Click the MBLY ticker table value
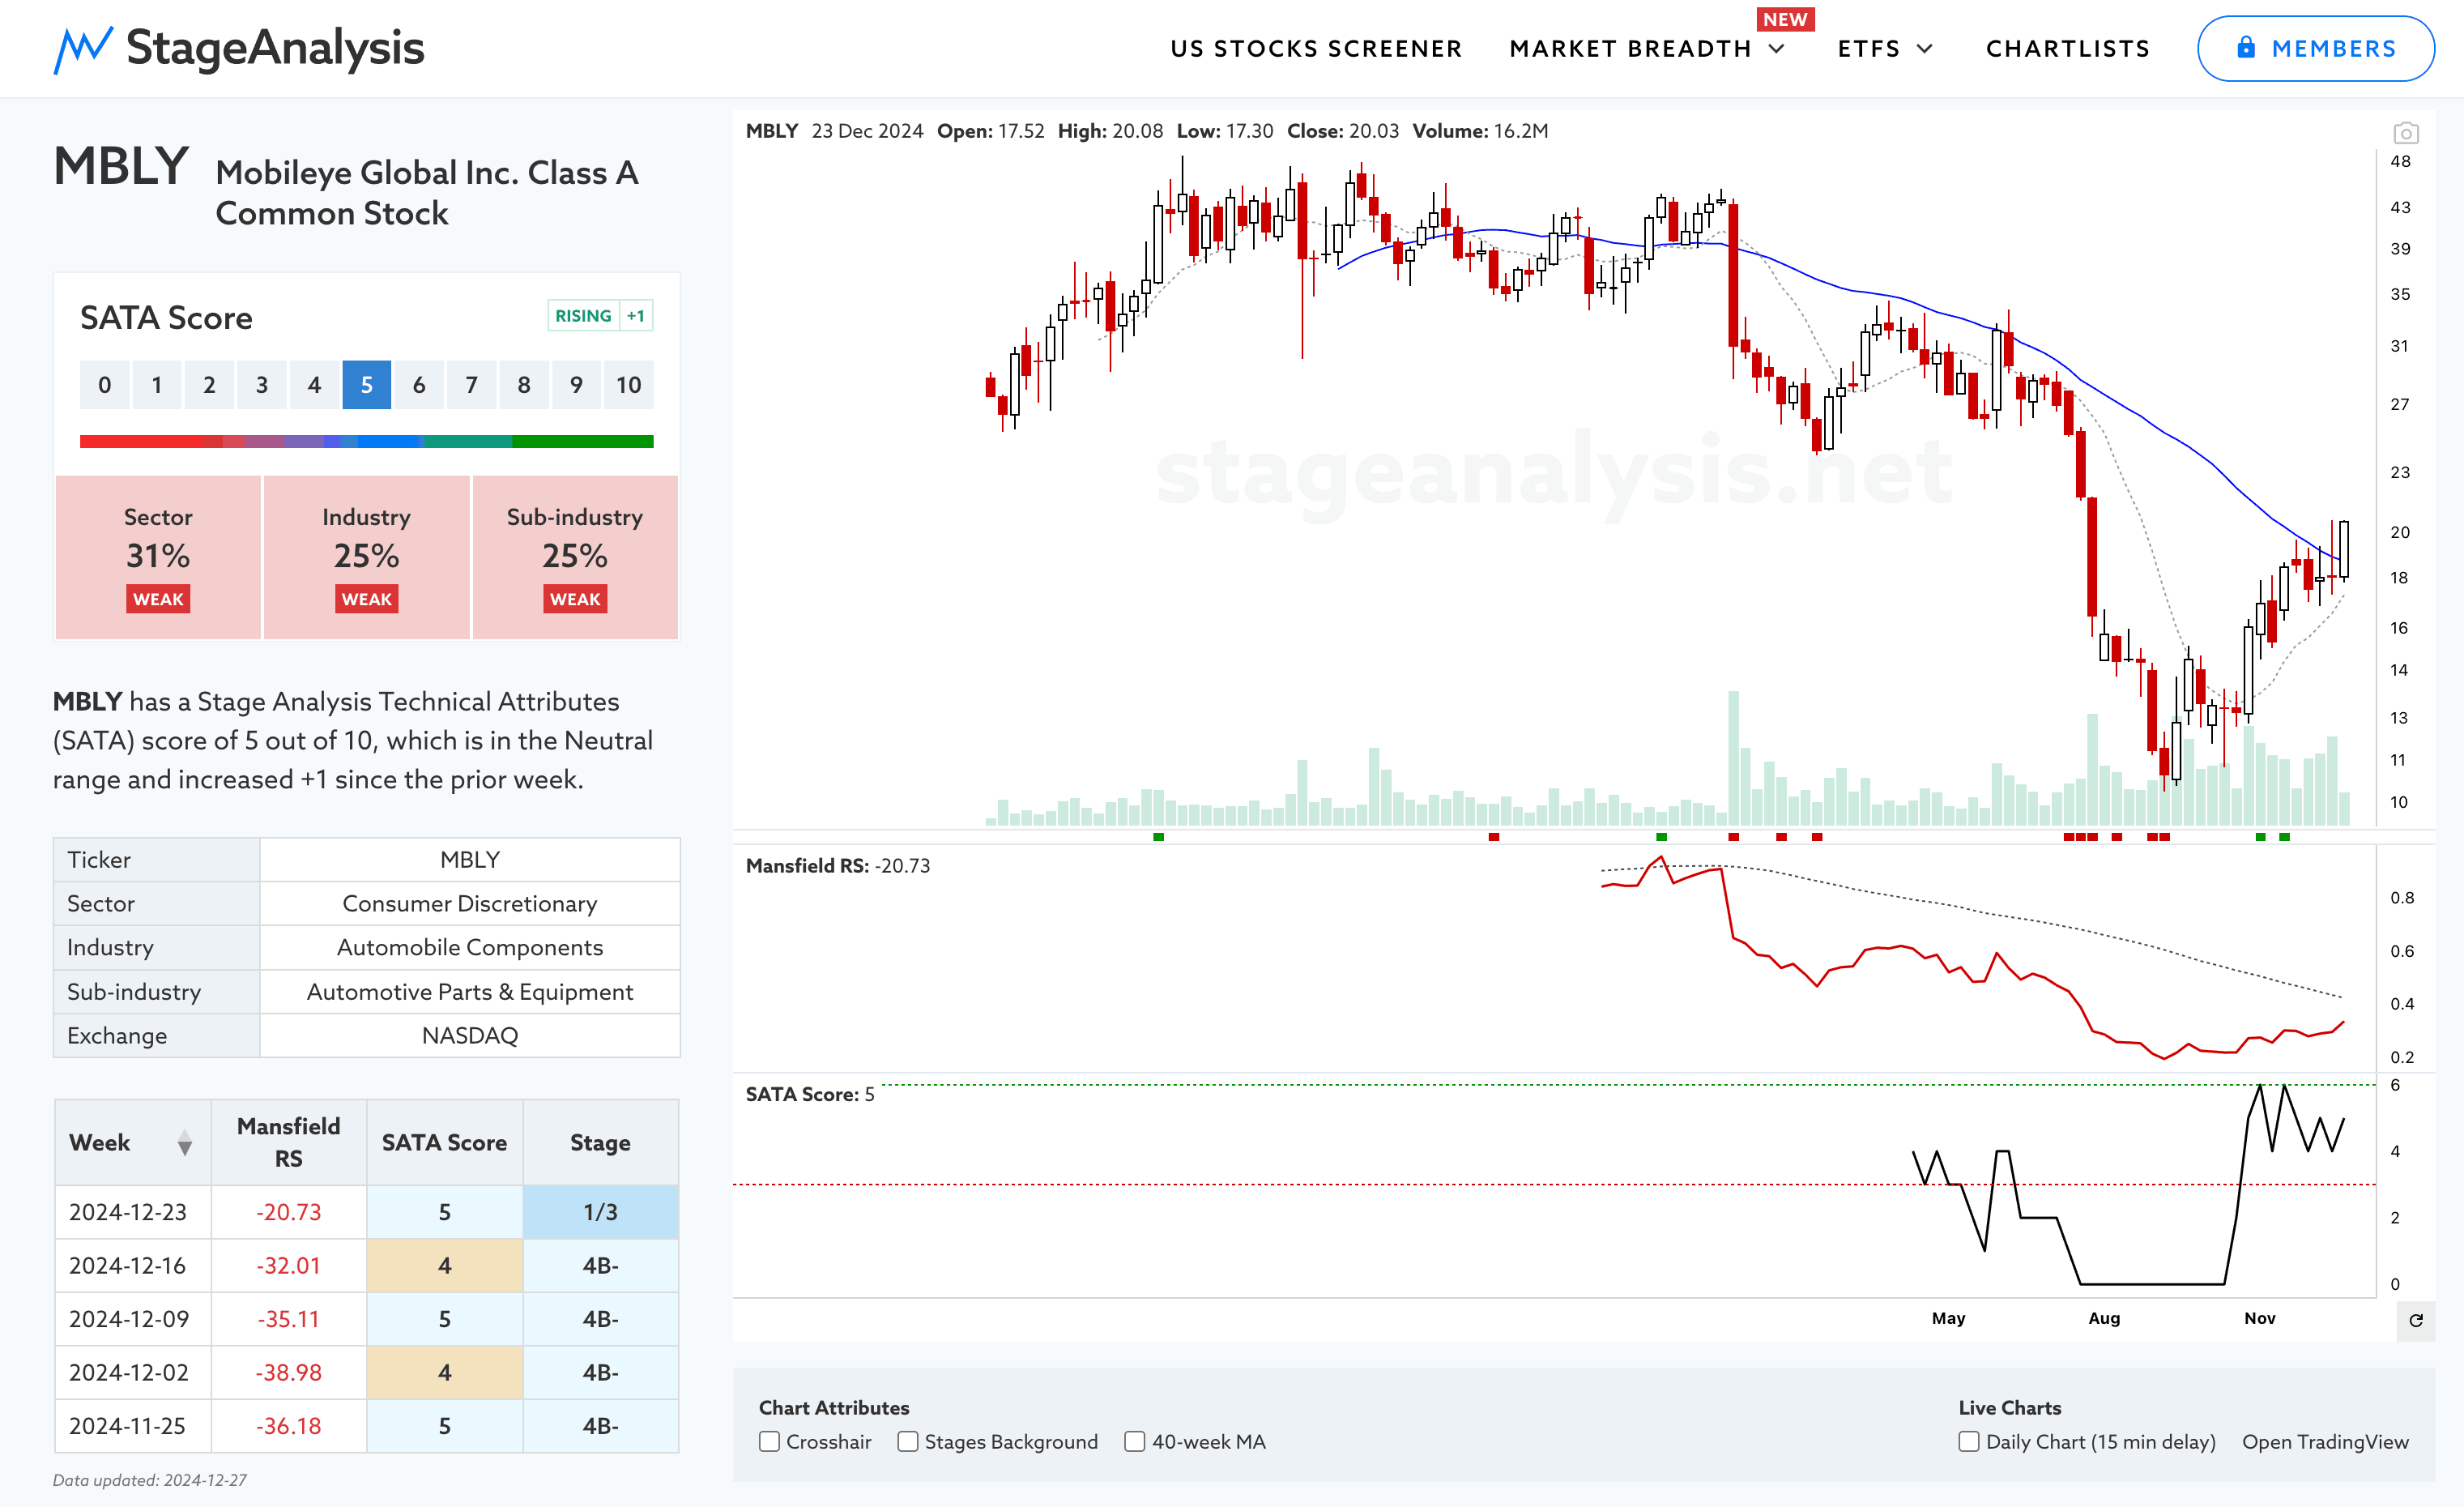Screen dimensions: 2464x1507 pos(469,860)
